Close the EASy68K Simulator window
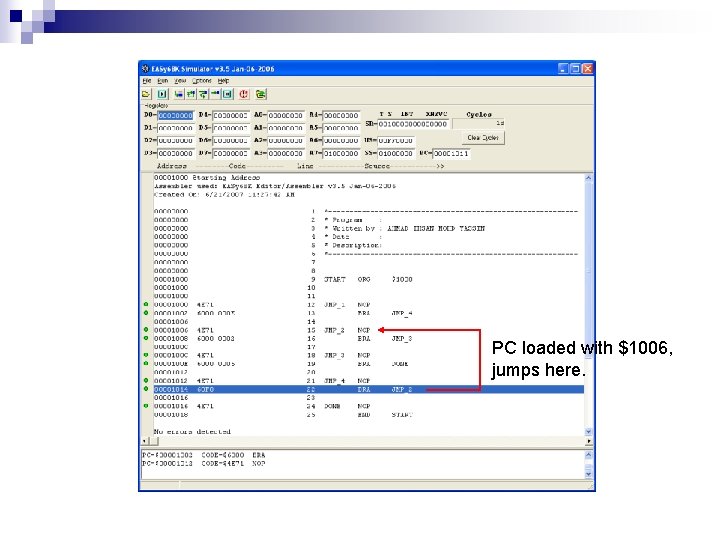This screenshot has width=720, height=540. click(x=587, y=69)
